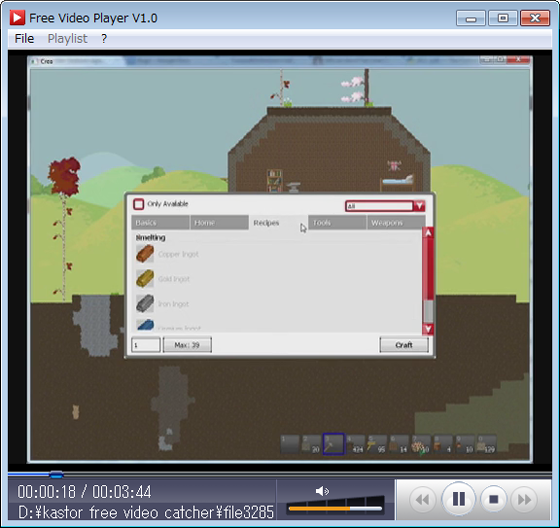Minimize the Free Video Player window
The image size is (560, 528).
[x=471, y=18]
